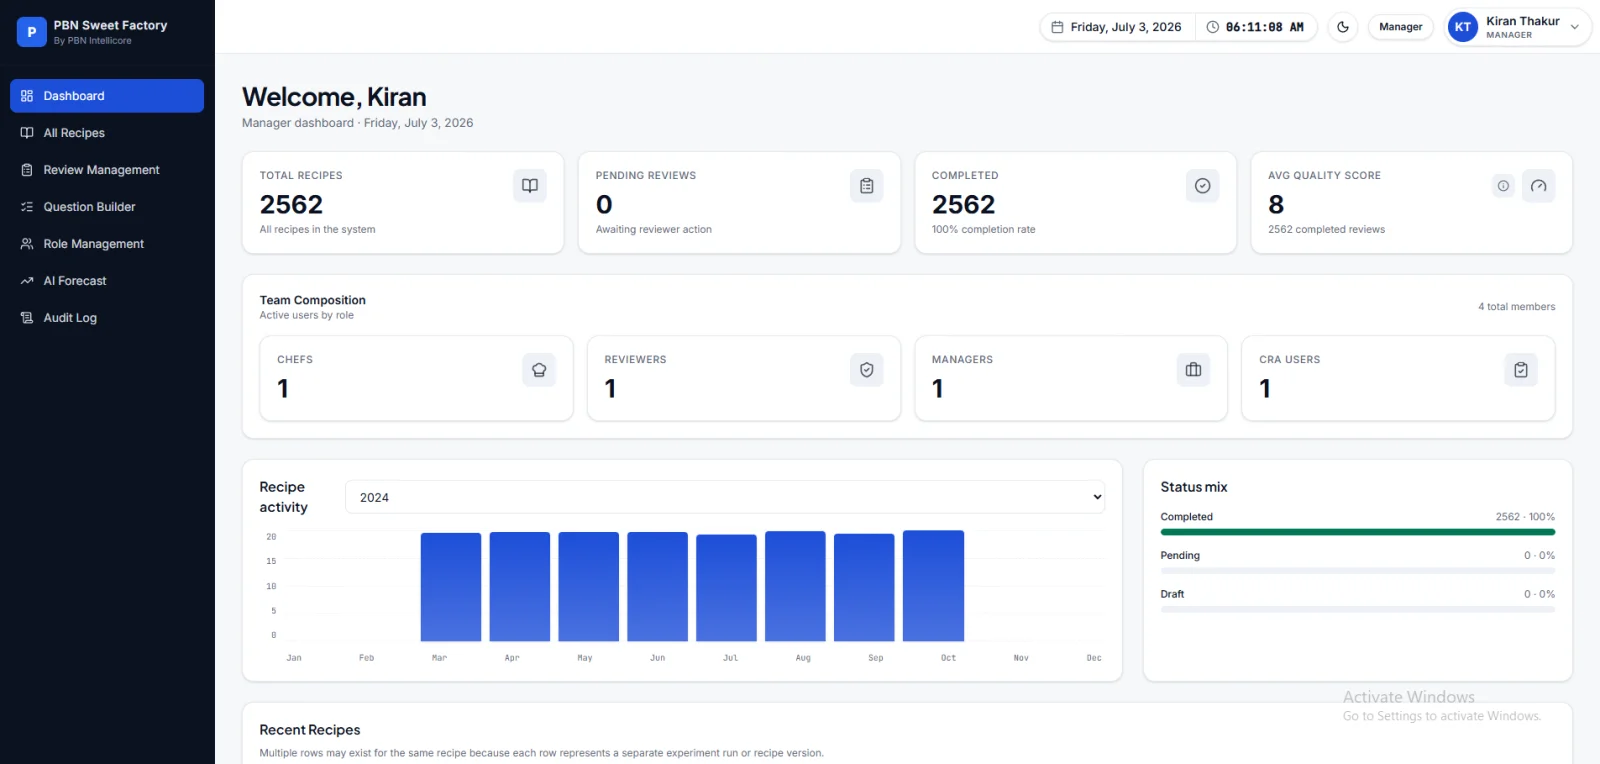
Task: Click the Managers briefcase icon
Action: tap(1193, 370)
